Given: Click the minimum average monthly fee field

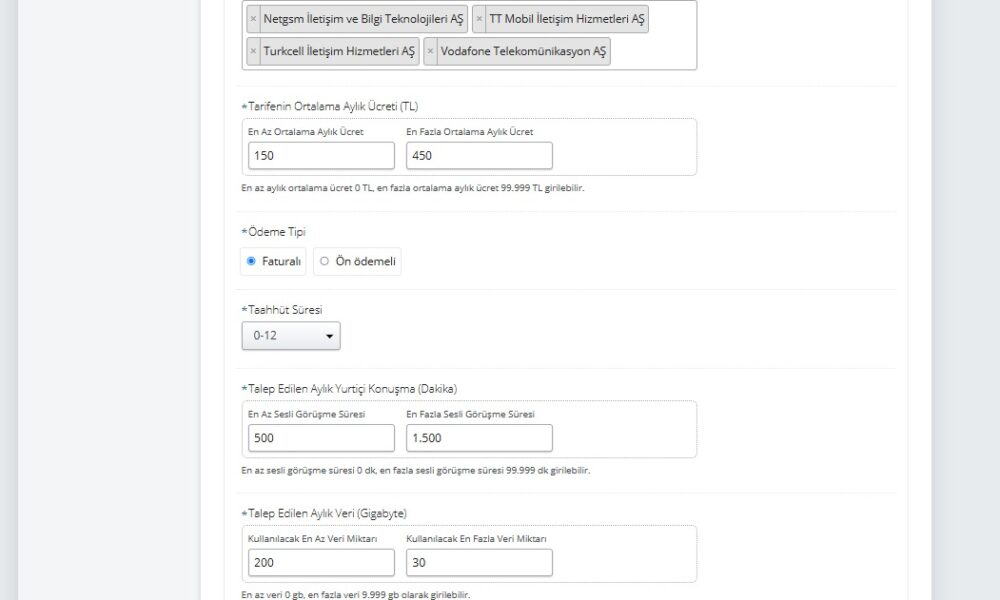Looking at the screenshot, I should click(x=321, y=156).
